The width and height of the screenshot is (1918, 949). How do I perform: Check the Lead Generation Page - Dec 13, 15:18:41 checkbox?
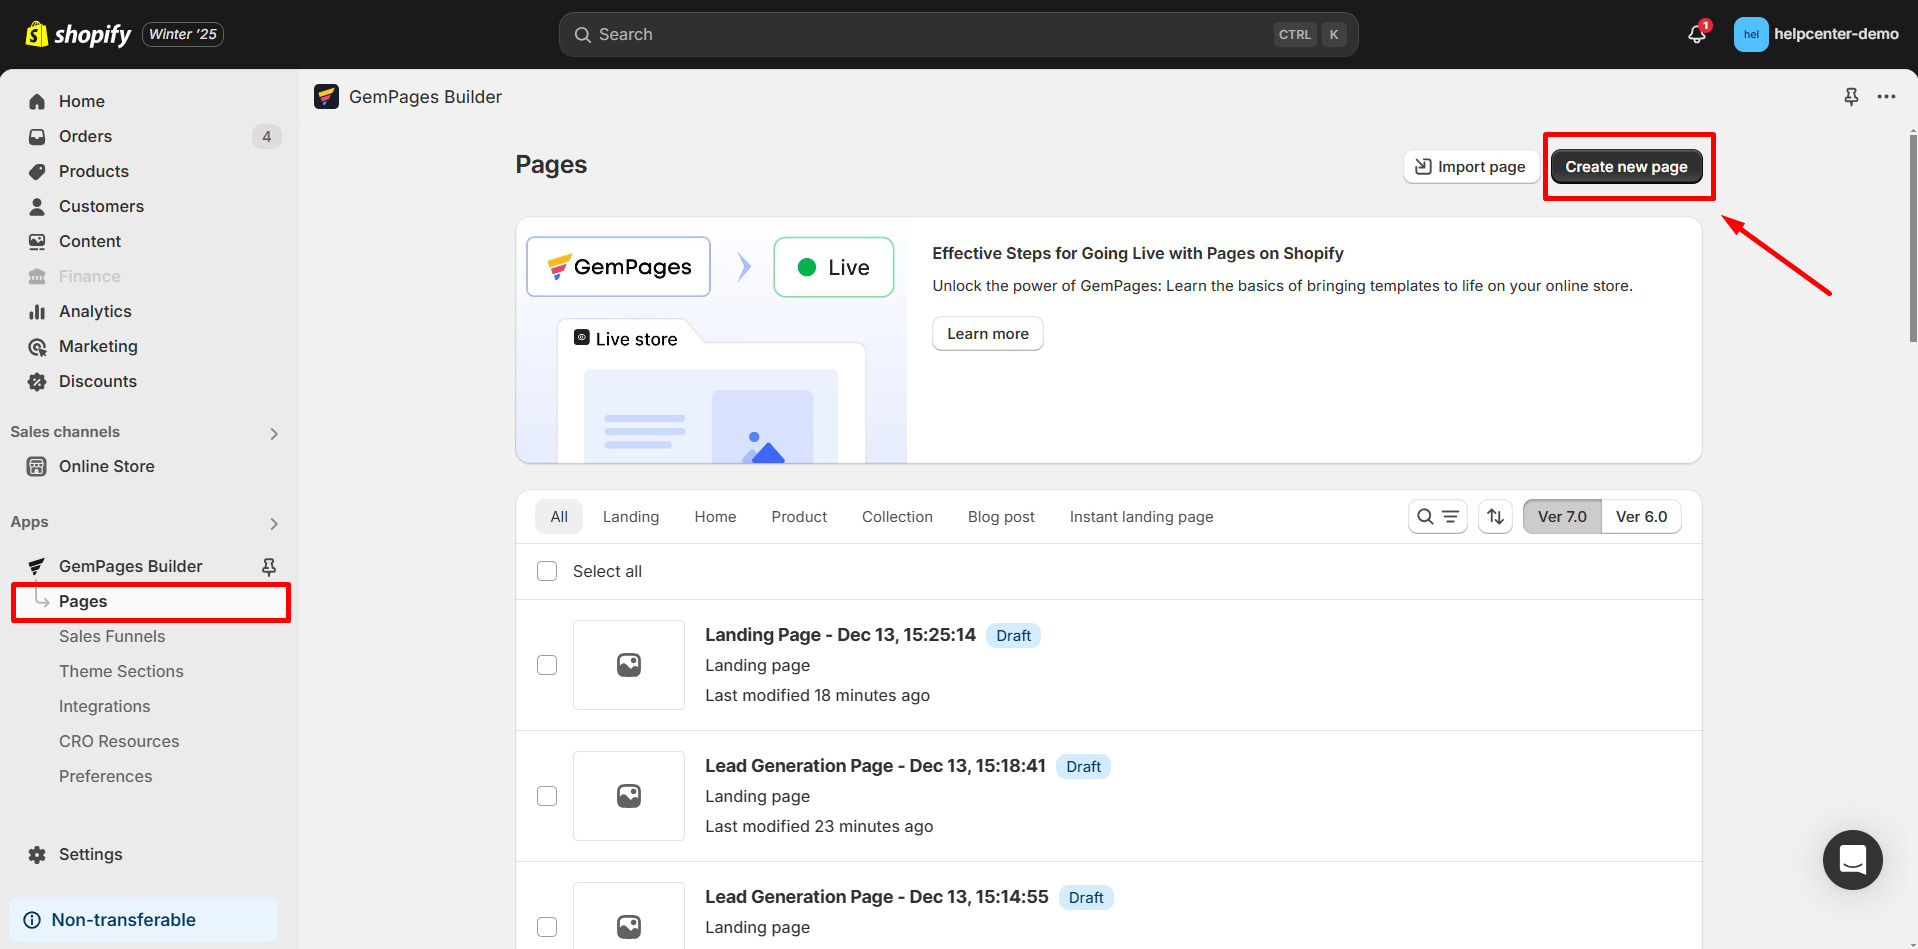point(547,796)
